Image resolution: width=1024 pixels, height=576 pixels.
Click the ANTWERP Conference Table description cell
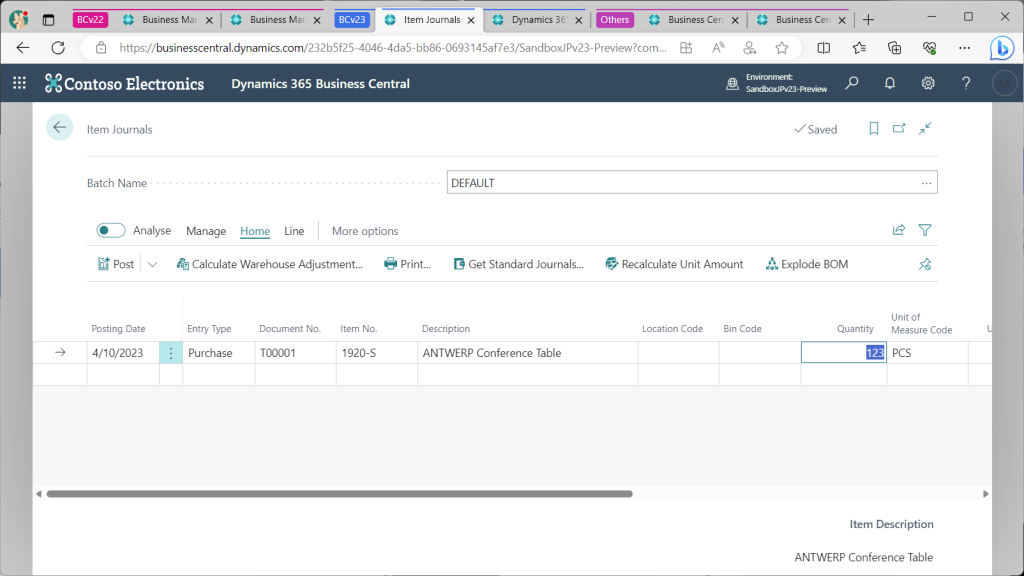pos(528,353)
